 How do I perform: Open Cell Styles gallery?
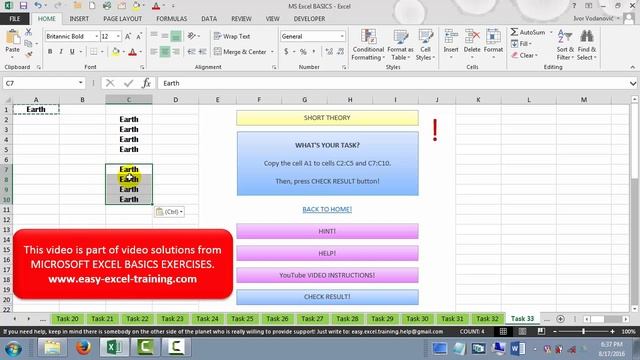click(x=425, y=45)
